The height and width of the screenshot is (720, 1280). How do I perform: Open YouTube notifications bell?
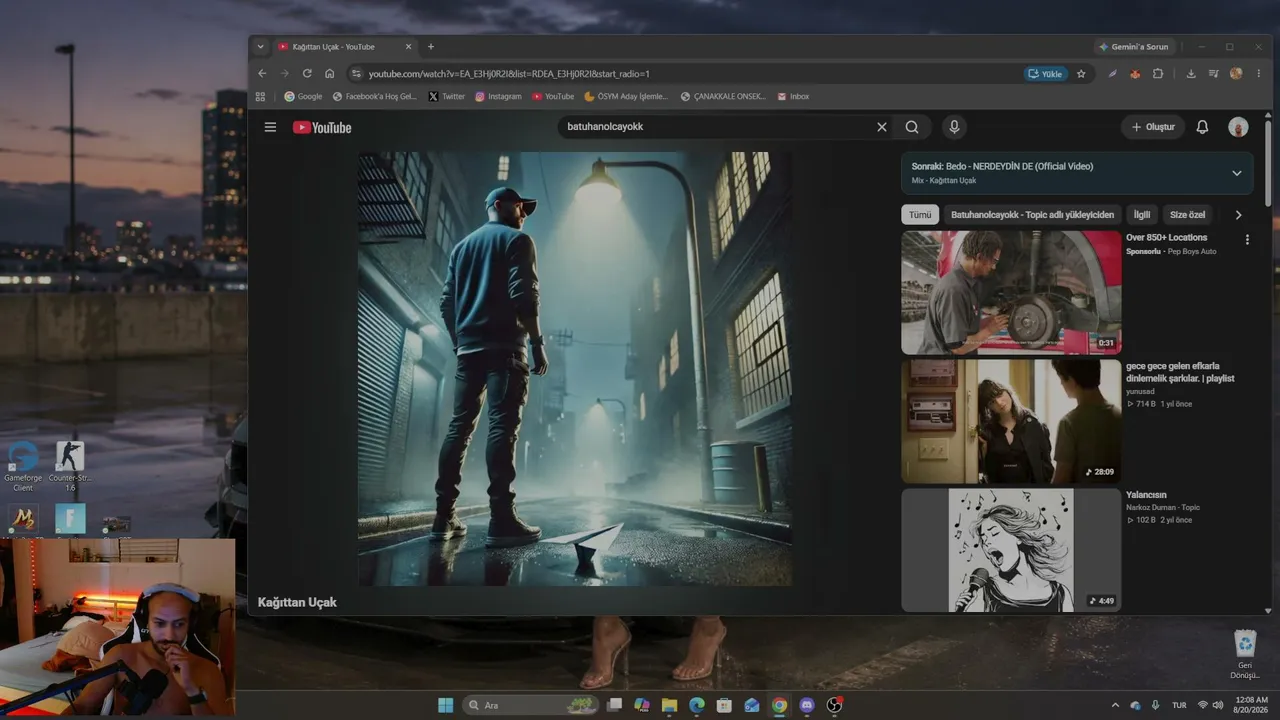[x=1203, y=127]
